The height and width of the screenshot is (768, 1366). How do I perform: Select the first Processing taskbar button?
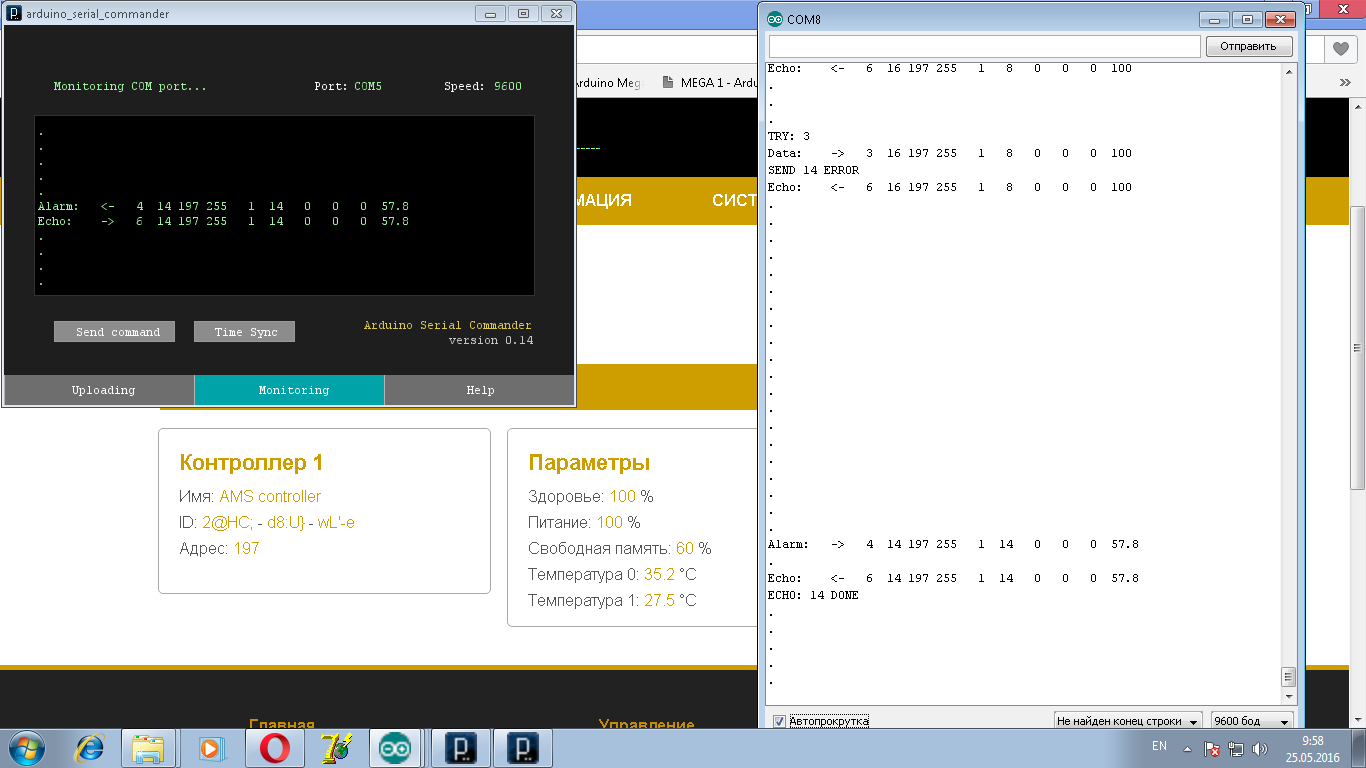pyautogui.click(x=458, y=747)
